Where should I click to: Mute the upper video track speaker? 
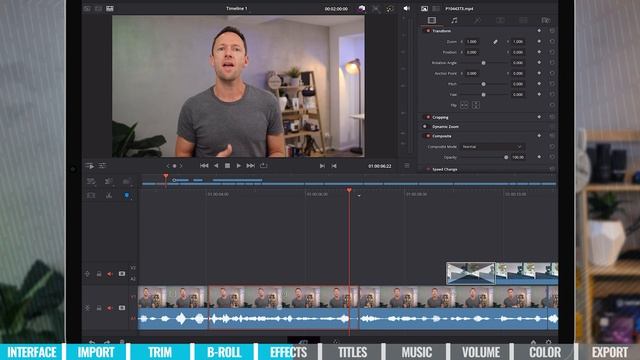pos(110,274)
